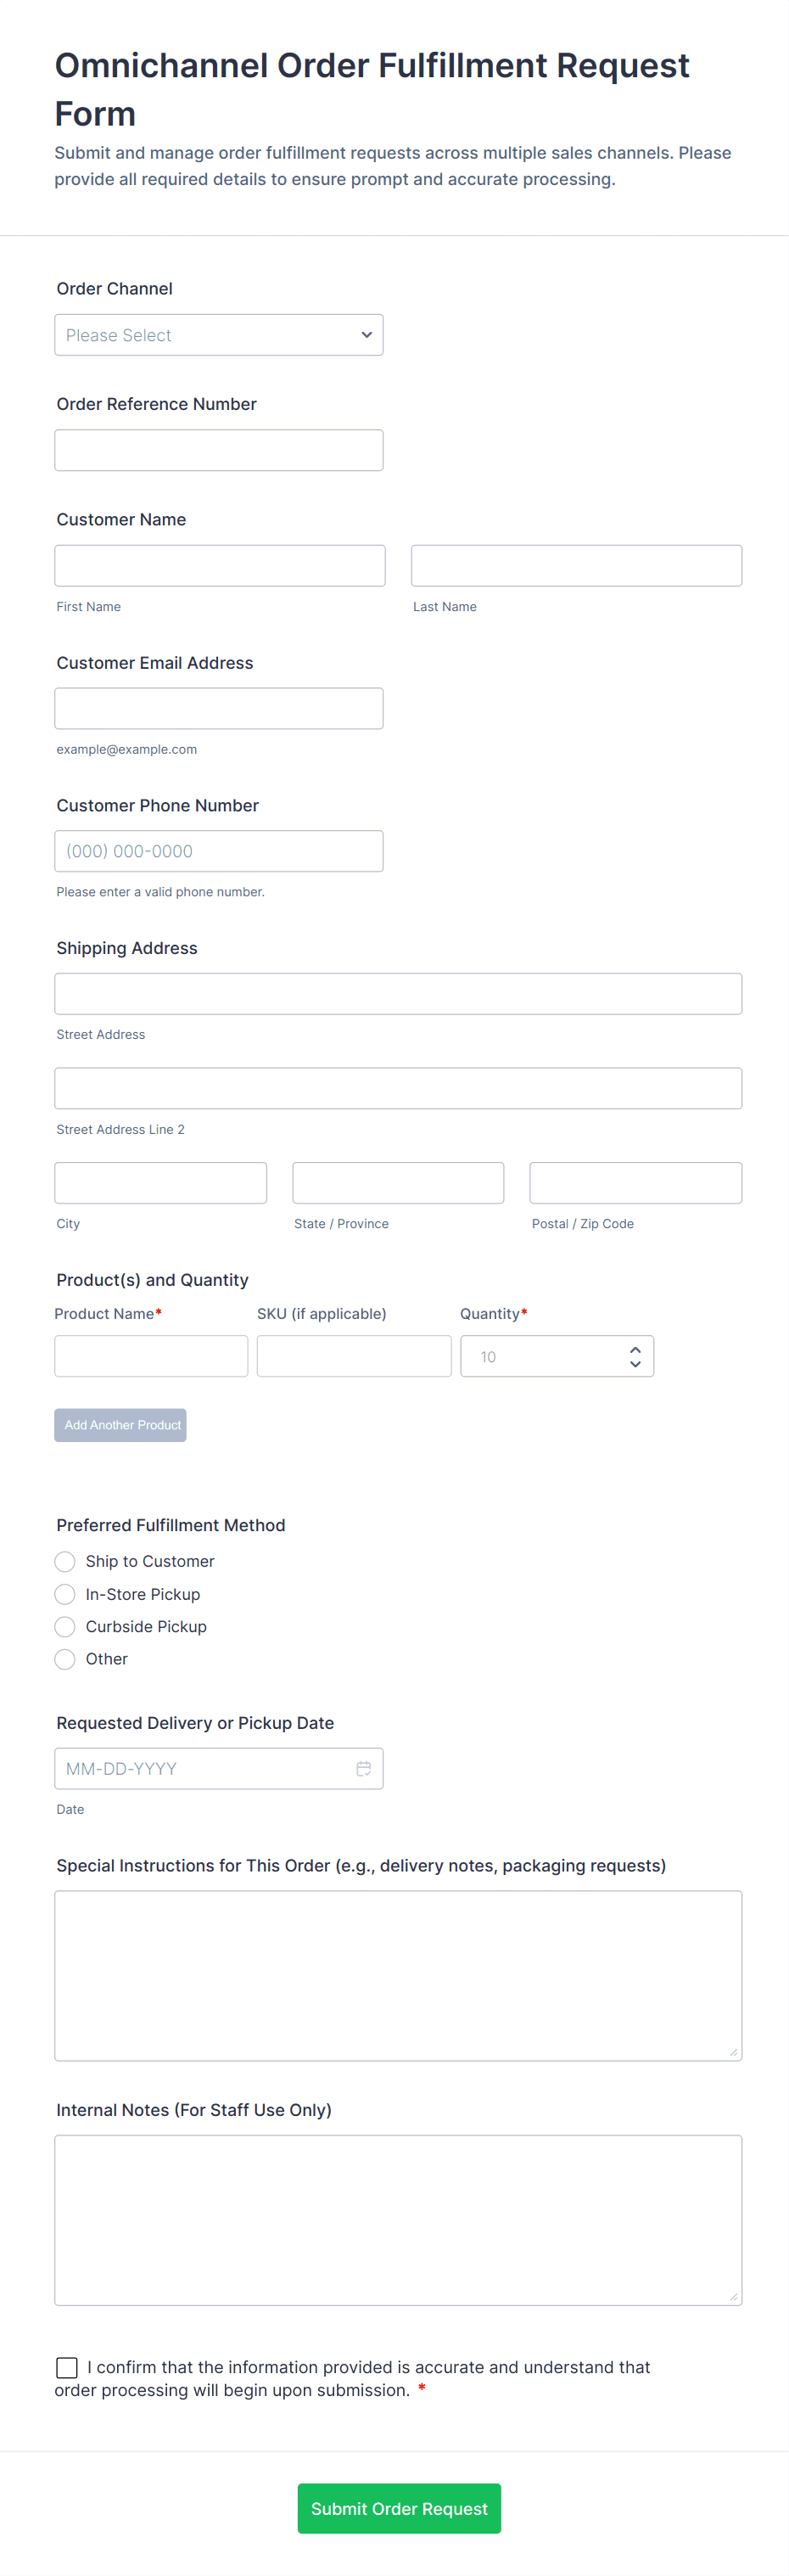Click Add Another Product button
The width and height of the screenshot is (789, 2576).
pos(120,1425)
